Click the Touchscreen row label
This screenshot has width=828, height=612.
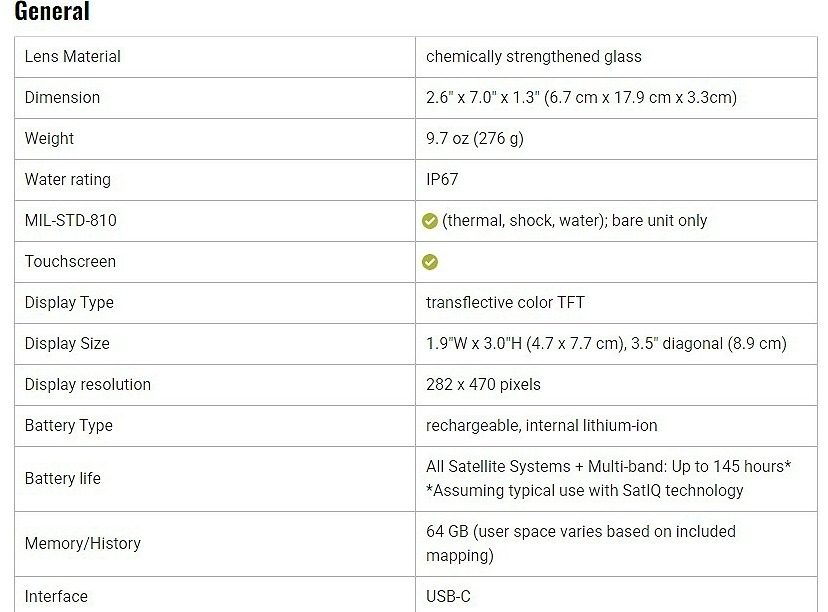[71, 262]
